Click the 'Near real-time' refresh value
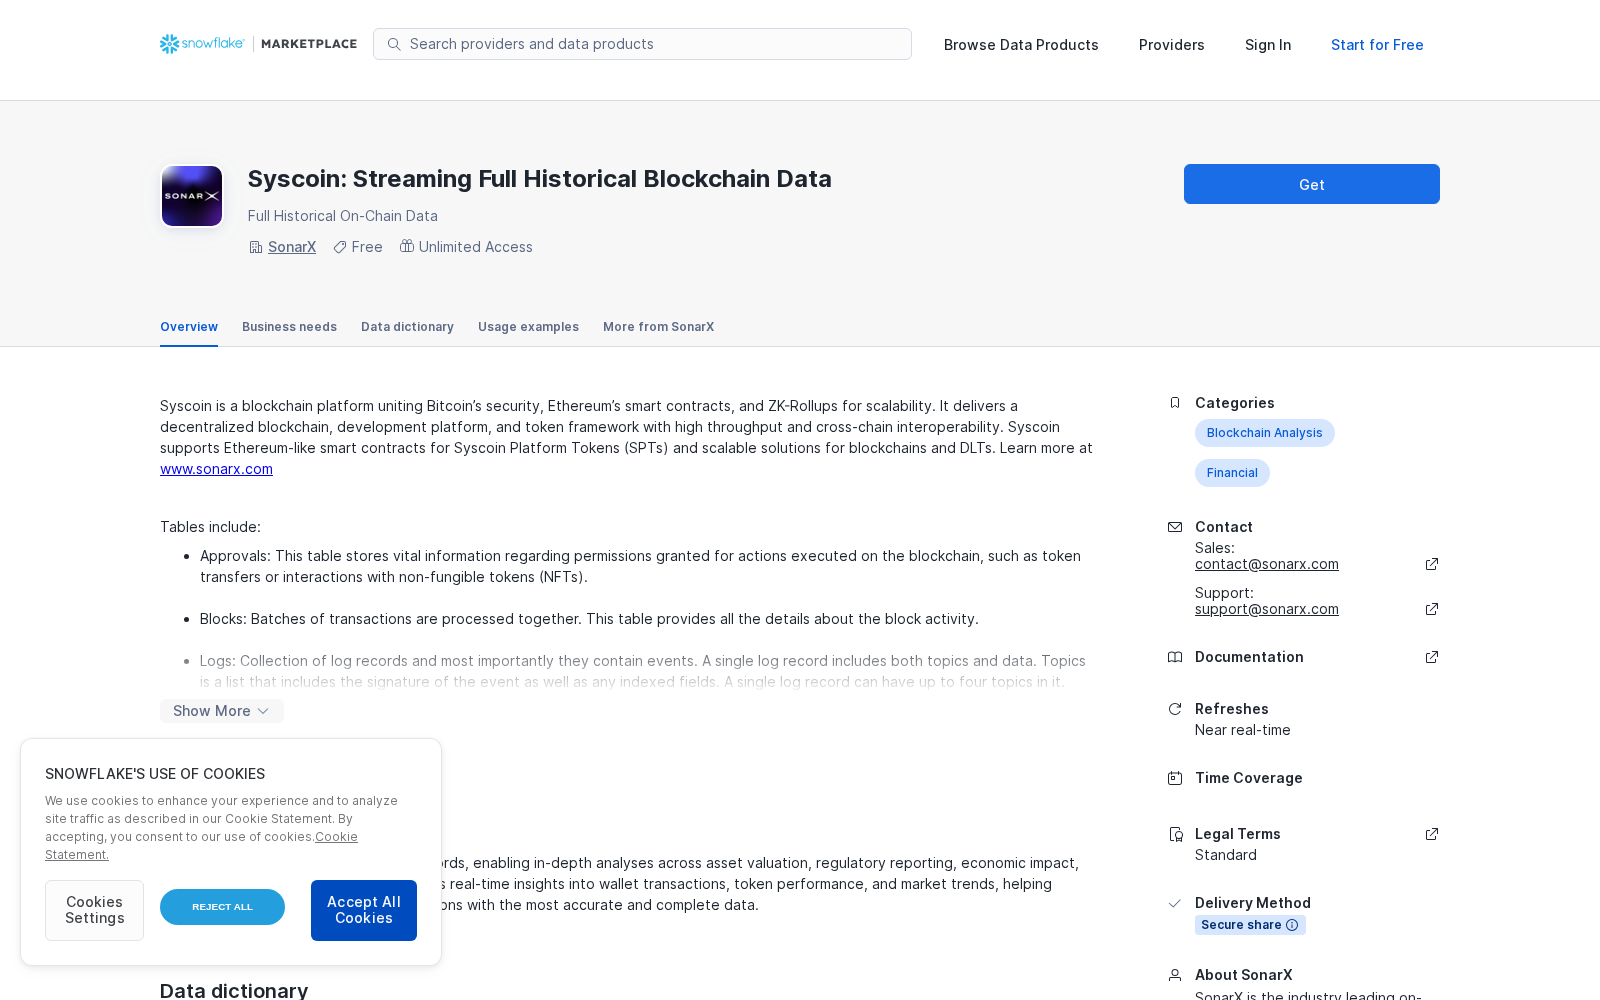 coord(1242,730)
